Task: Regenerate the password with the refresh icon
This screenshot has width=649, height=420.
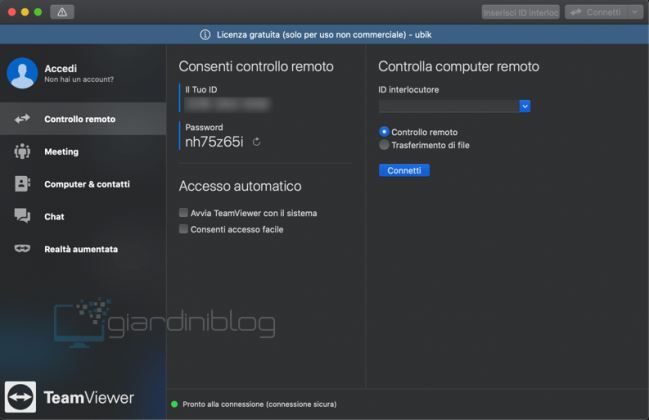Action: pos(257,142)
